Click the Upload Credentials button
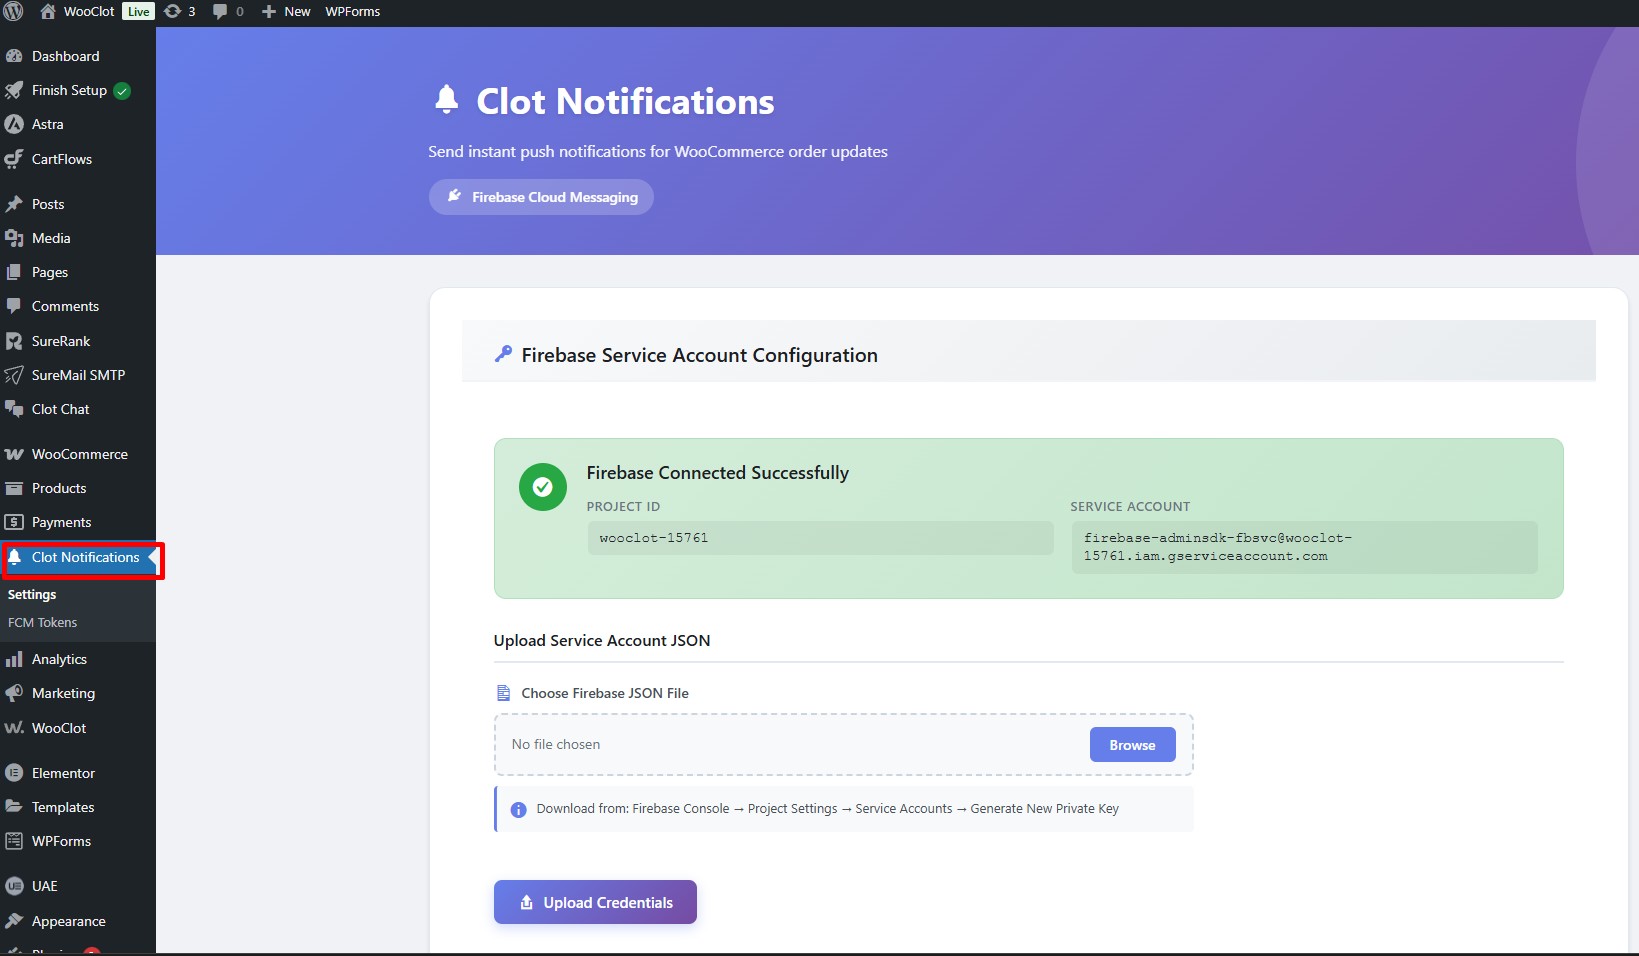The width and height of the screenshot is (1639, 956). (594, 901)
